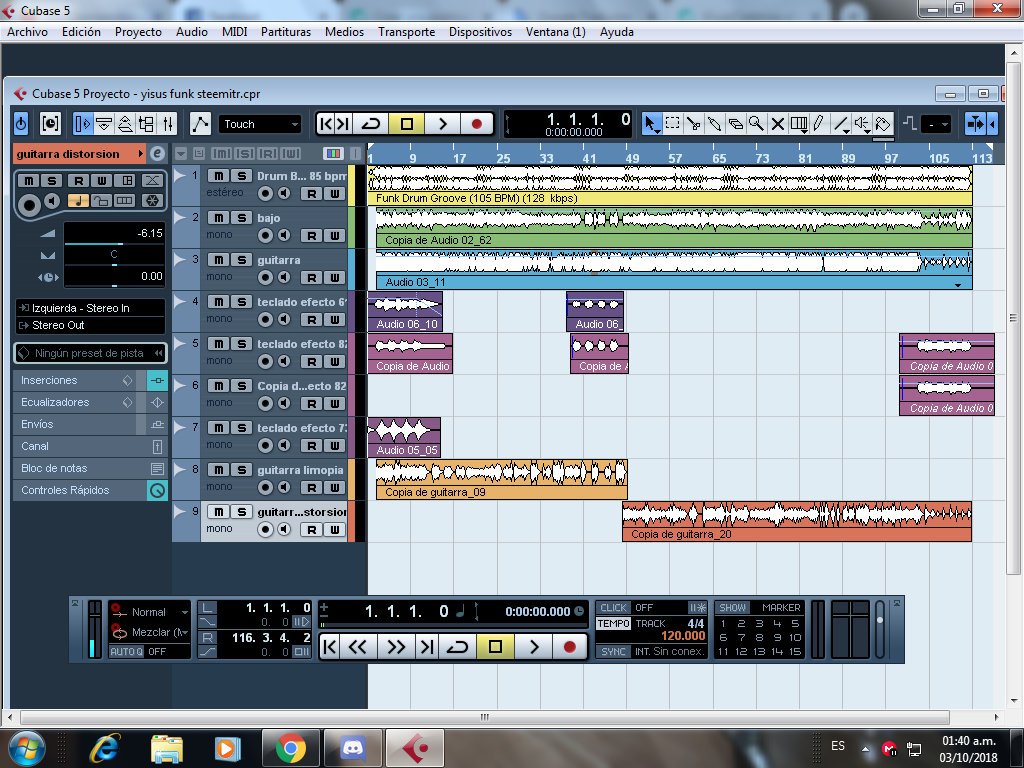Open the MIDI menu
The image size is (1024, 768).
[x=234, y=31]
